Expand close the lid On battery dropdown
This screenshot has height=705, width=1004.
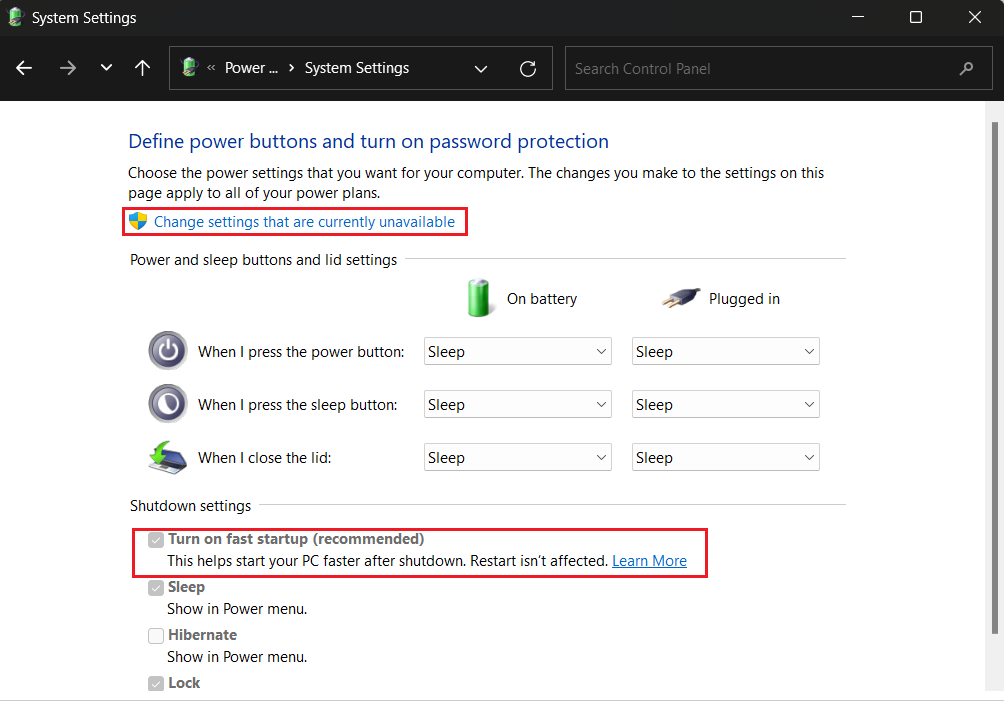coord(517,457)
